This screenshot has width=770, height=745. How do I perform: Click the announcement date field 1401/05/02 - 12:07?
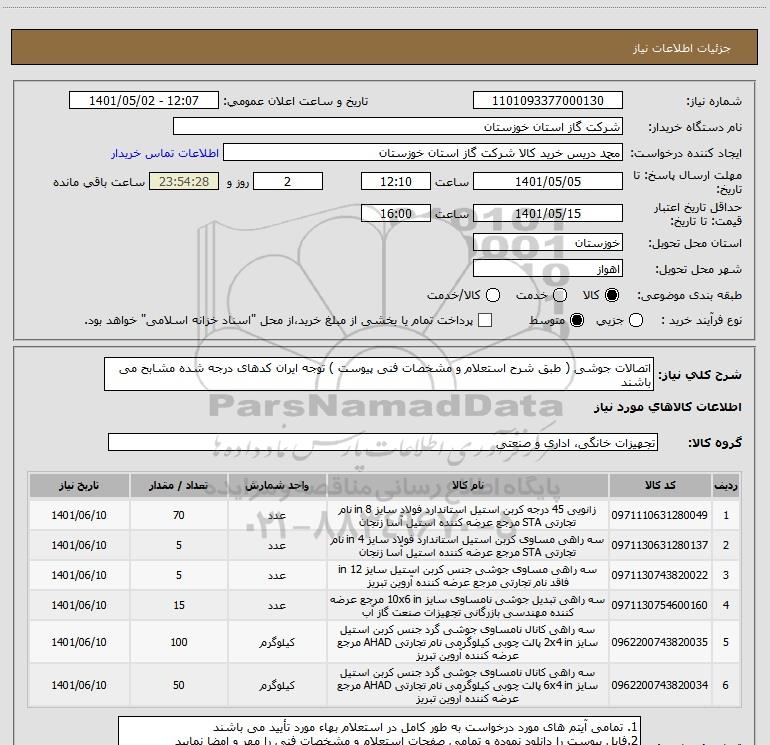[x=144, y=101]
